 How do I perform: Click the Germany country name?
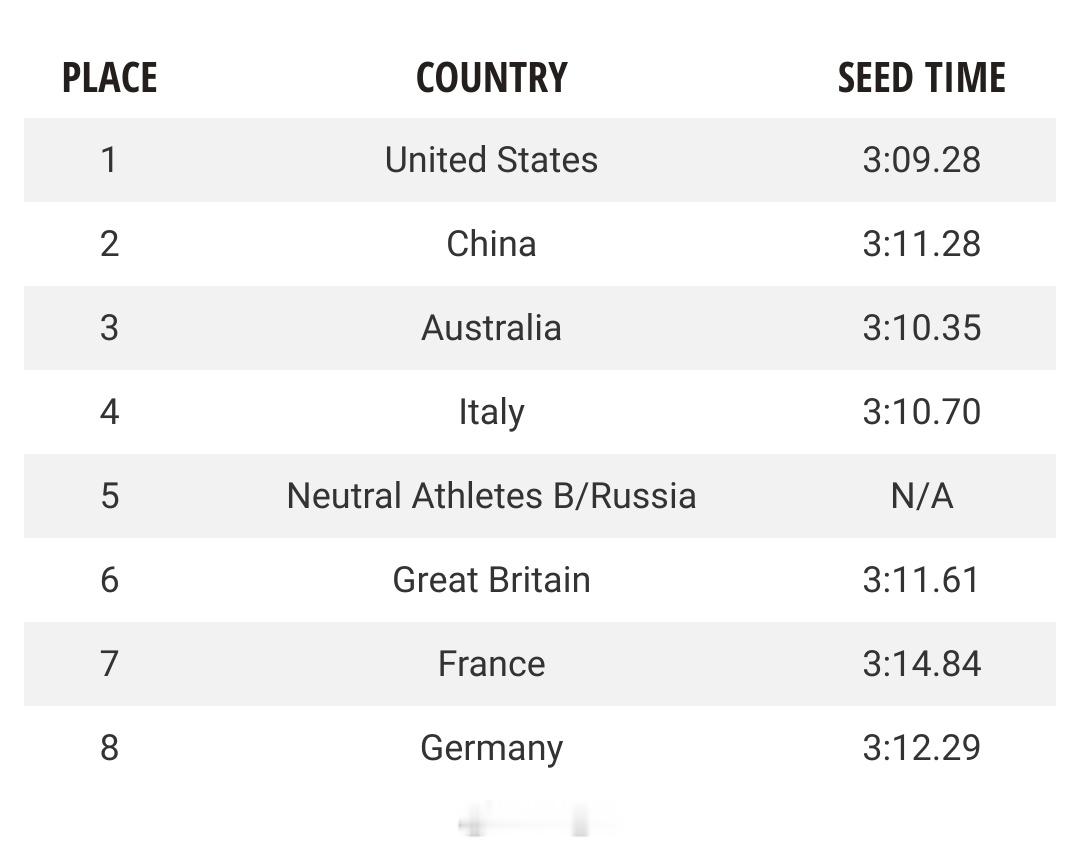pyautogui.click(x=491, y=749)
